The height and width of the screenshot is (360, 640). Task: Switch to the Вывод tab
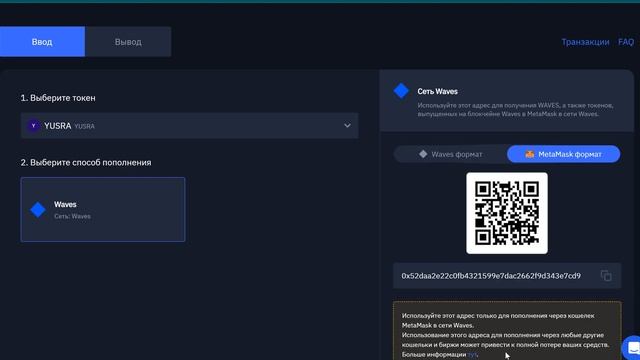tap(128, 42)
